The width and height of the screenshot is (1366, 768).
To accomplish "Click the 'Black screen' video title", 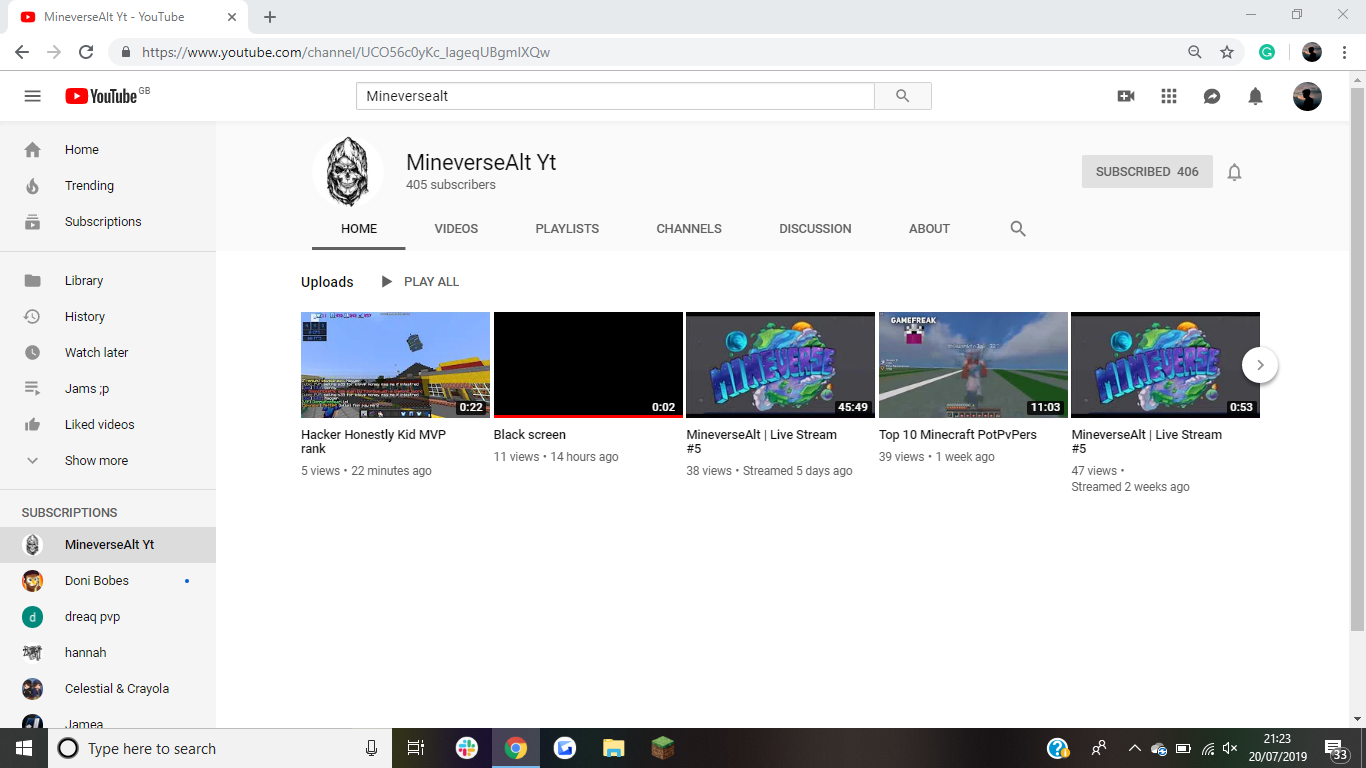I will (x=529, y=435).
